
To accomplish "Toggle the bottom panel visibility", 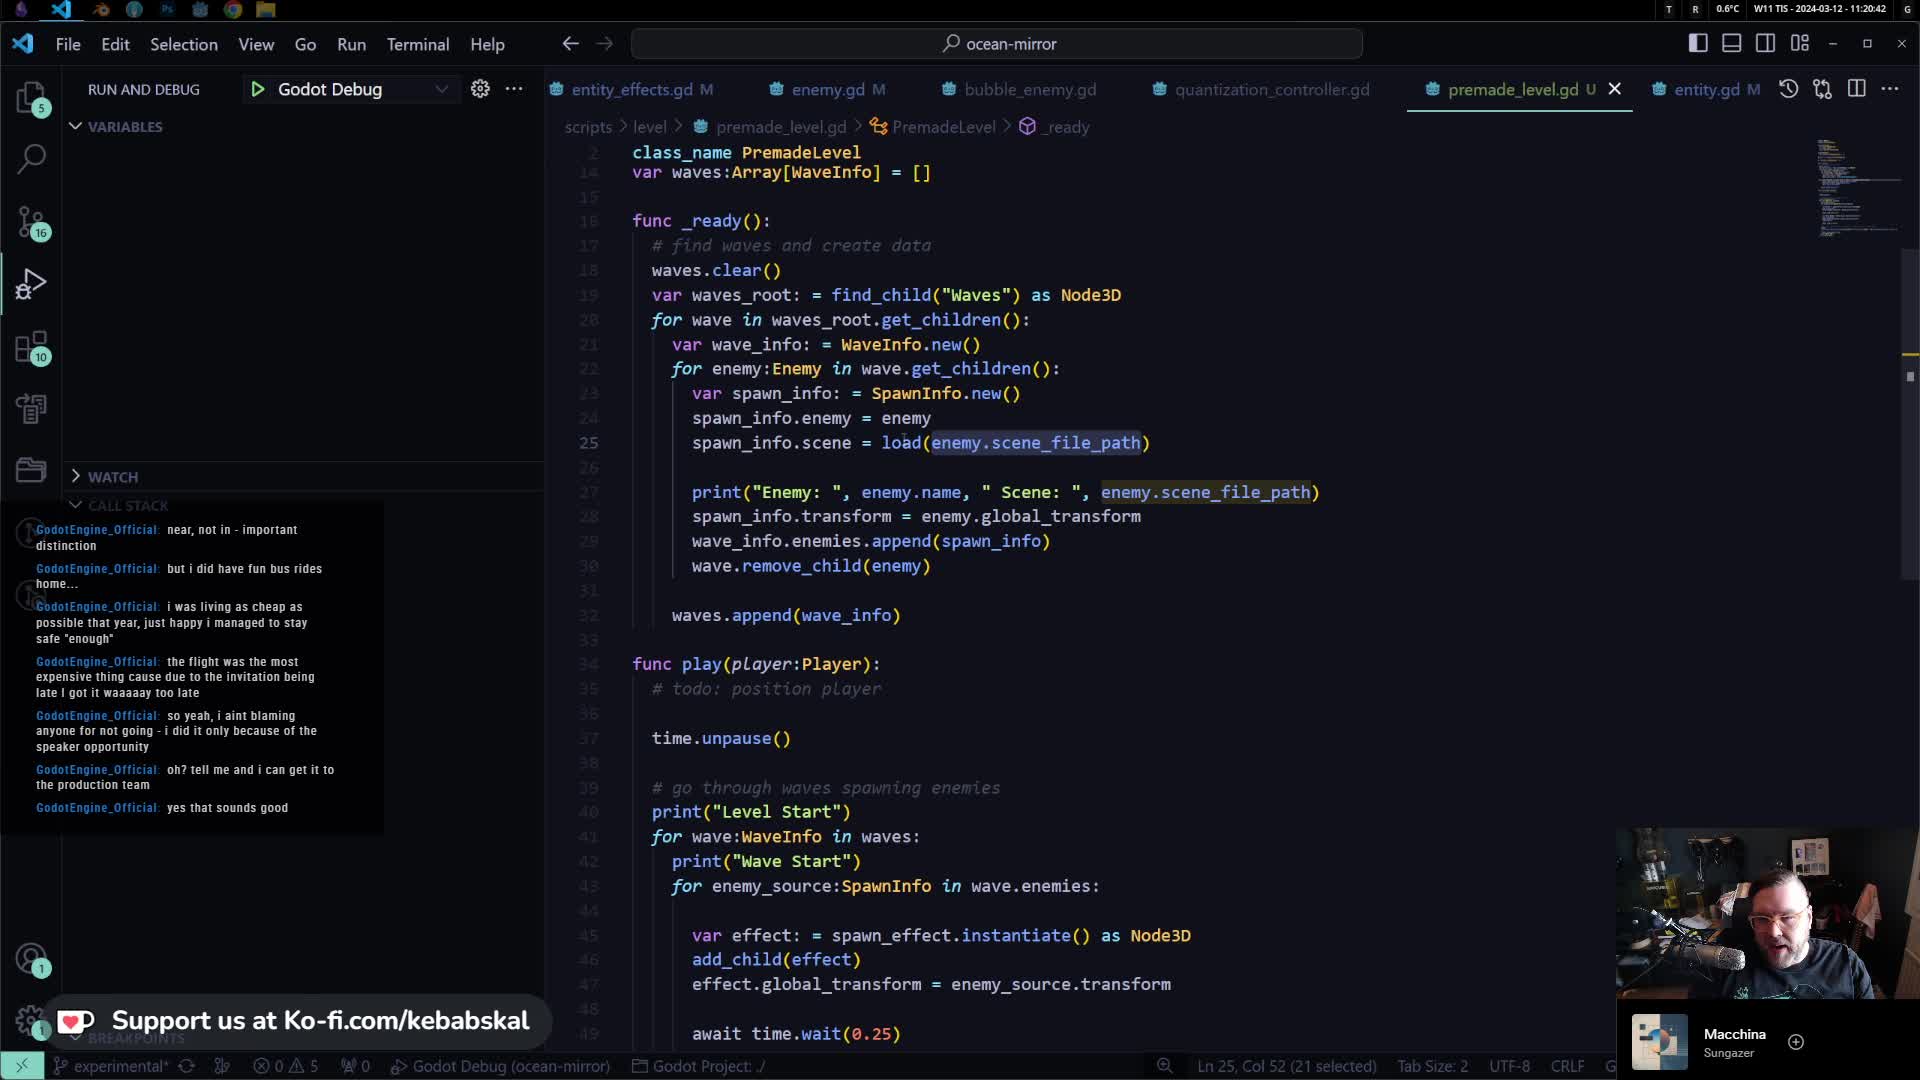I will coord(1732,43).
